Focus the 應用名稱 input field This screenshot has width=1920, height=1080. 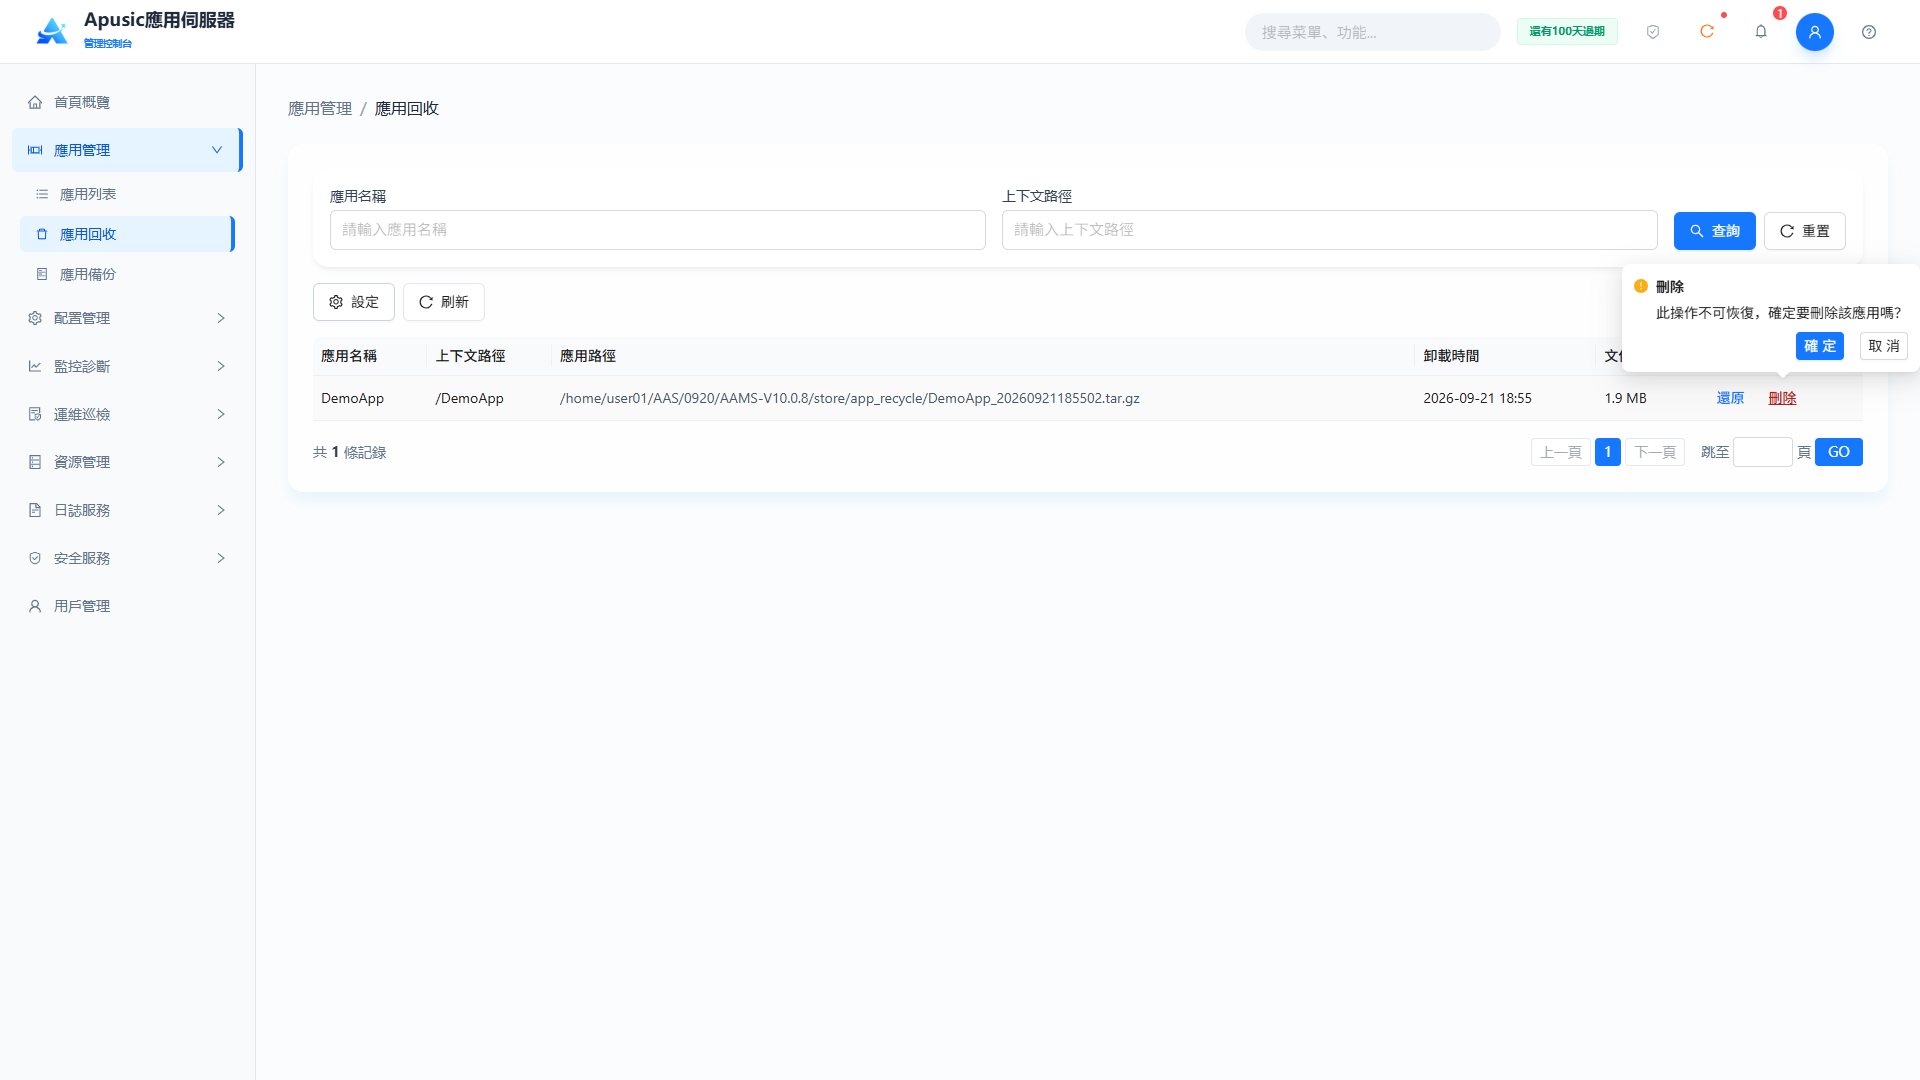coord(657,230)
